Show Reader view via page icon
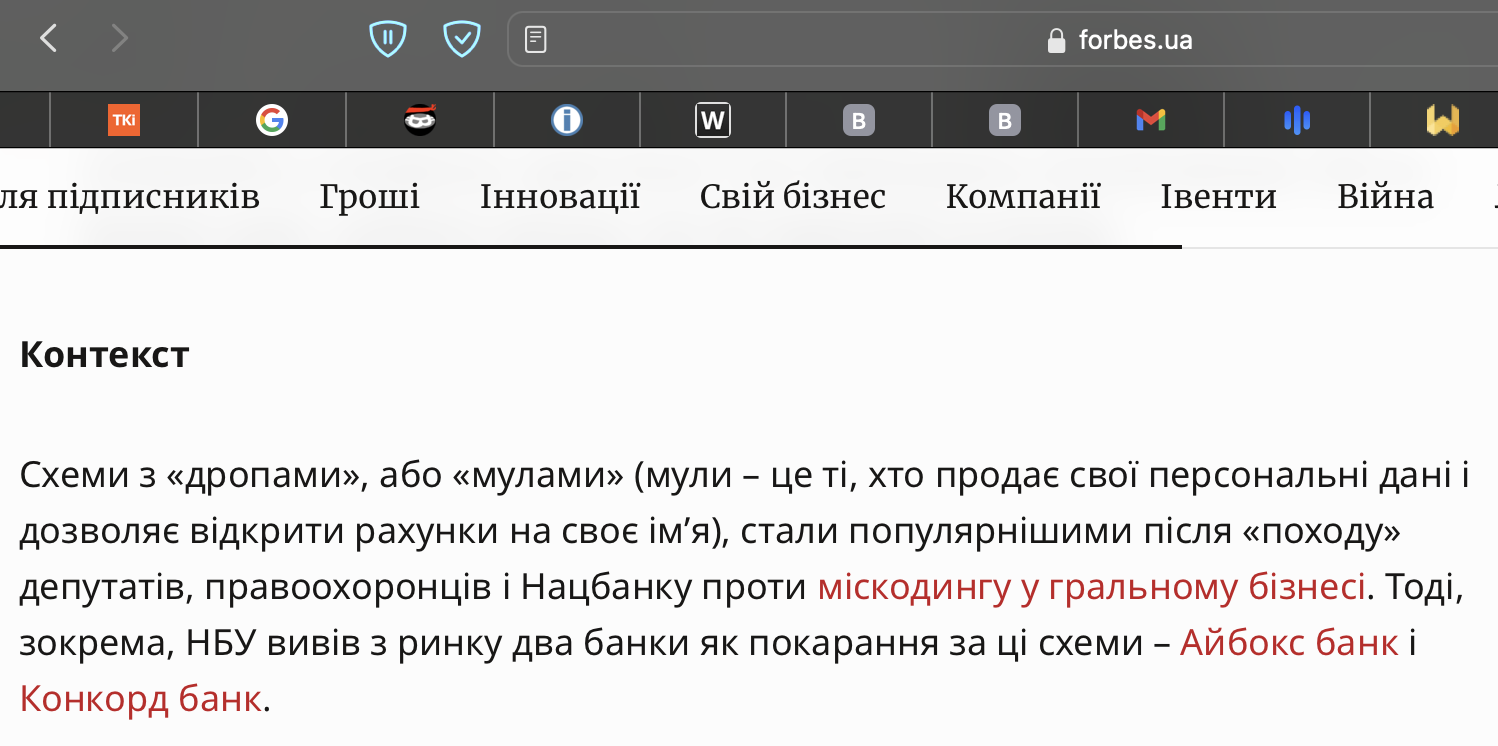Screen dimensions: 1498x746 [536, 40]
